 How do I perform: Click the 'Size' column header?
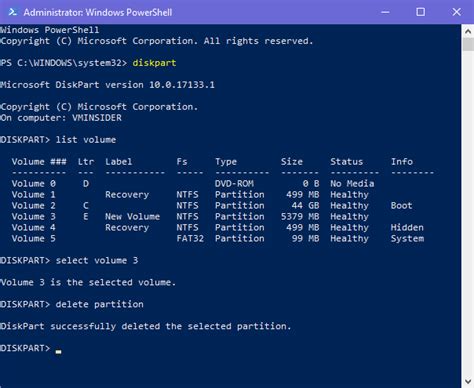point(292,162)
